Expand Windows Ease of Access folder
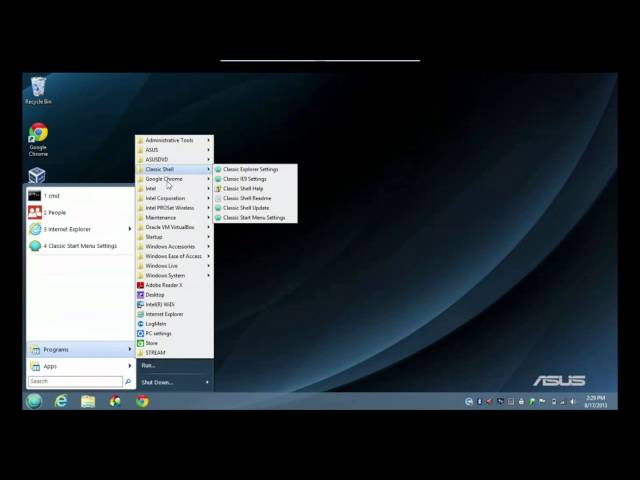The image size is (640, 480). pos(174,256)
